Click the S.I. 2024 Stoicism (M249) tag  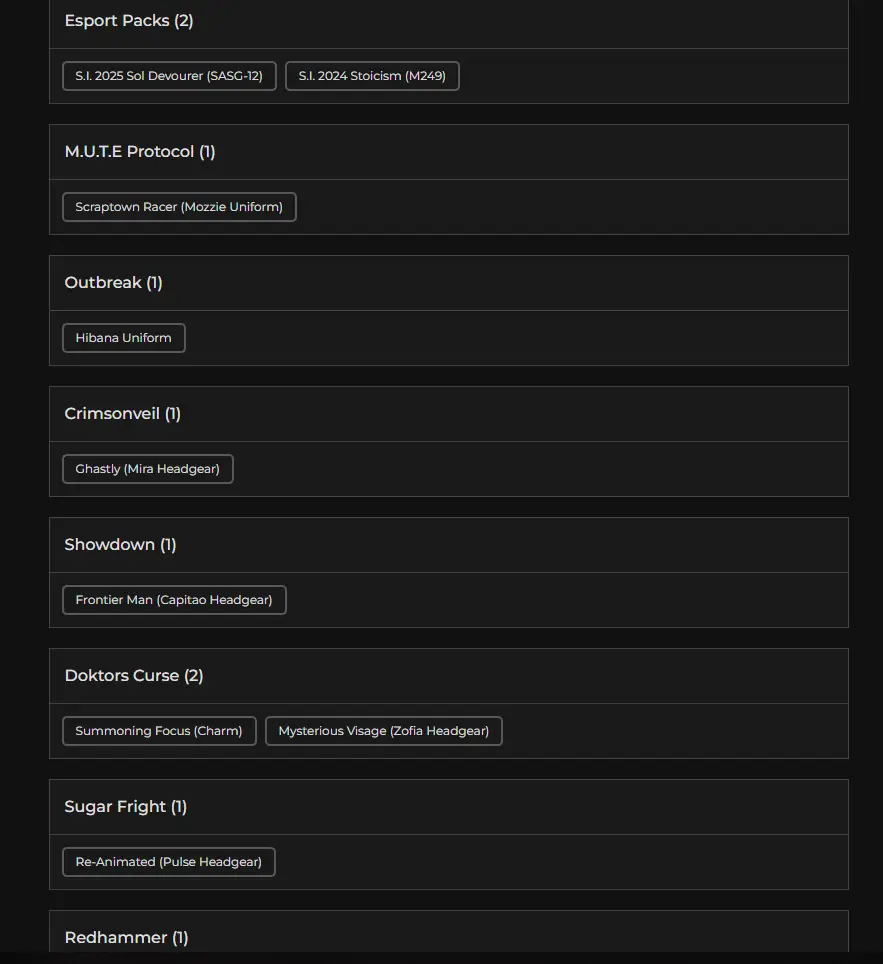pos(372,76)
